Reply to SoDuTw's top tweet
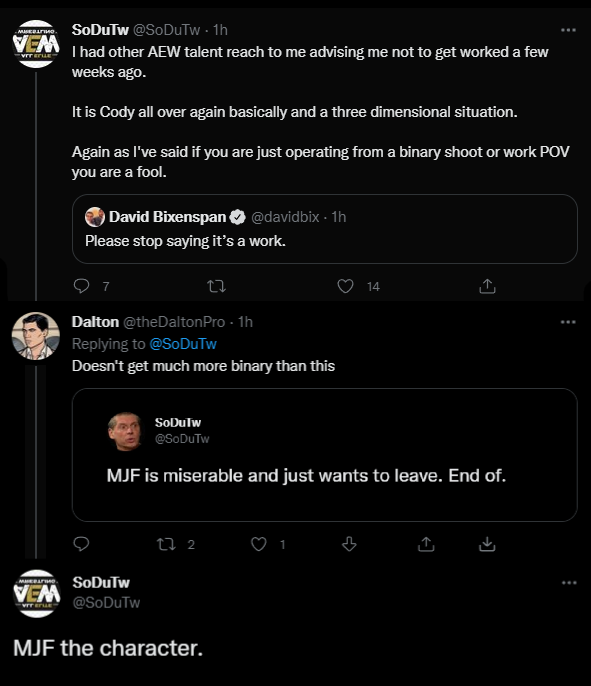This screenshot has height=686, width=591. pyautogui.click(x=81, y=286)
